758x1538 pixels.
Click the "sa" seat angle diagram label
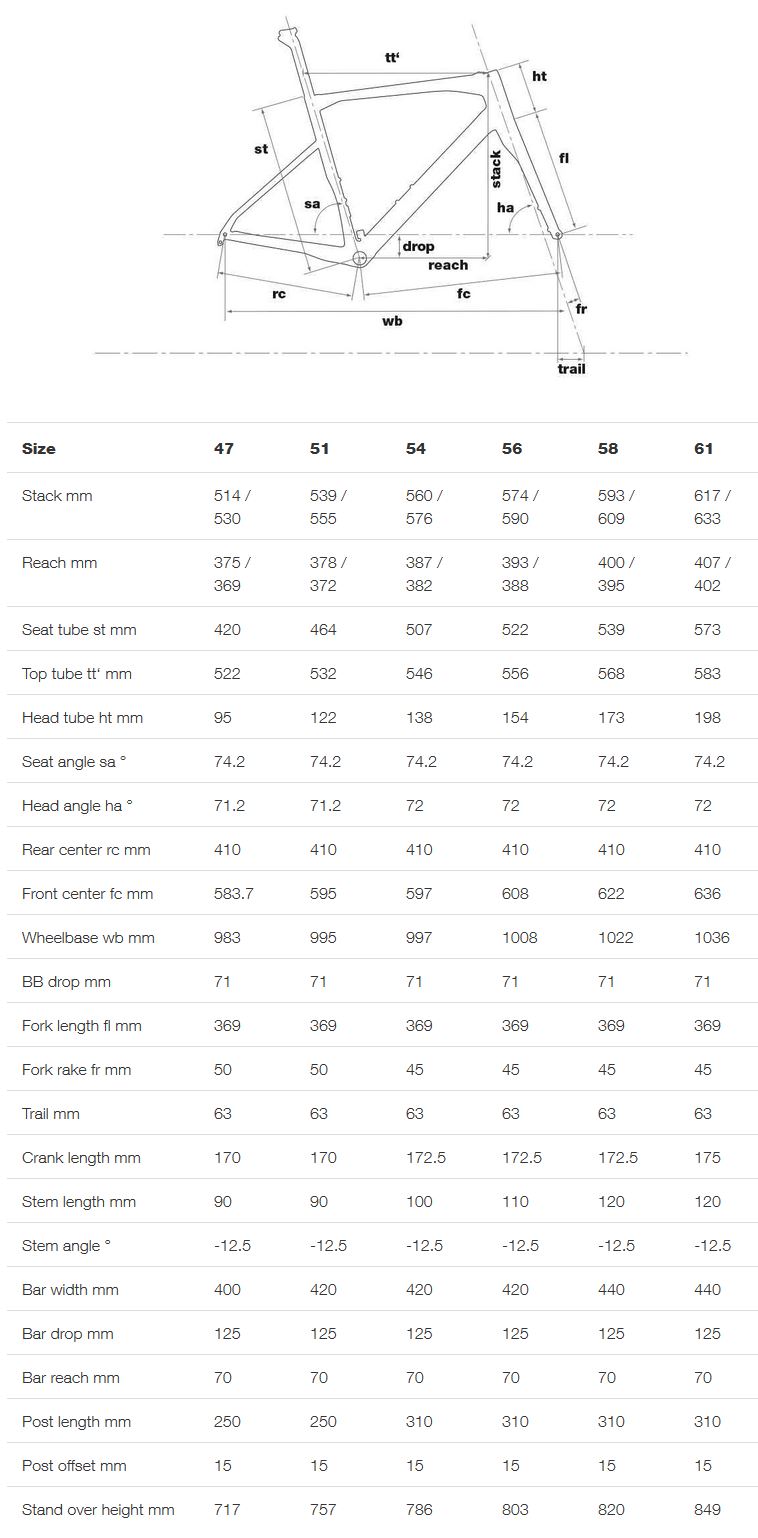tap(312, 204)
